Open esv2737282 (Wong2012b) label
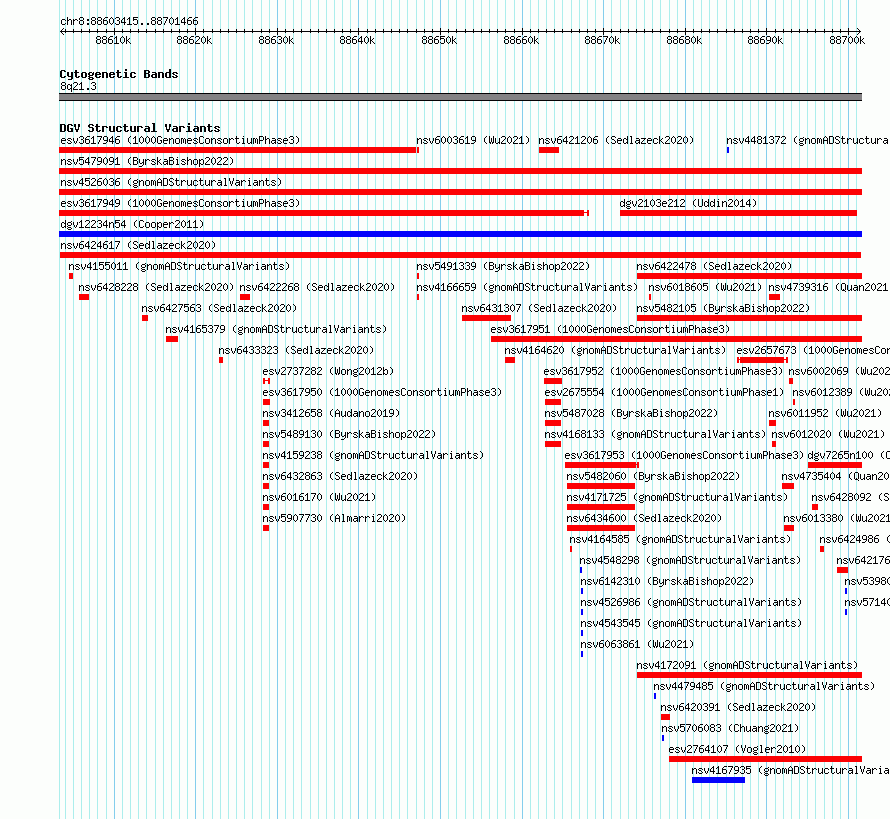The image size is (890, 819). [x=328, y=371]
